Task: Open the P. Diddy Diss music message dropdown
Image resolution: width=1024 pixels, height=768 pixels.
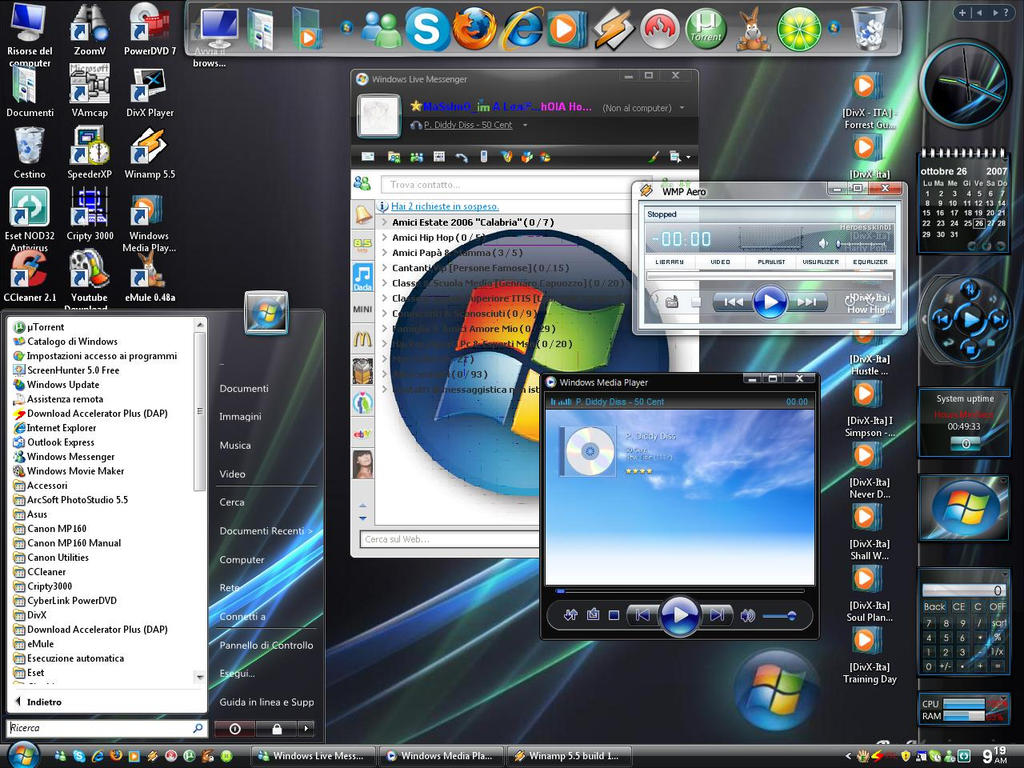Action: tap(525, 125)
